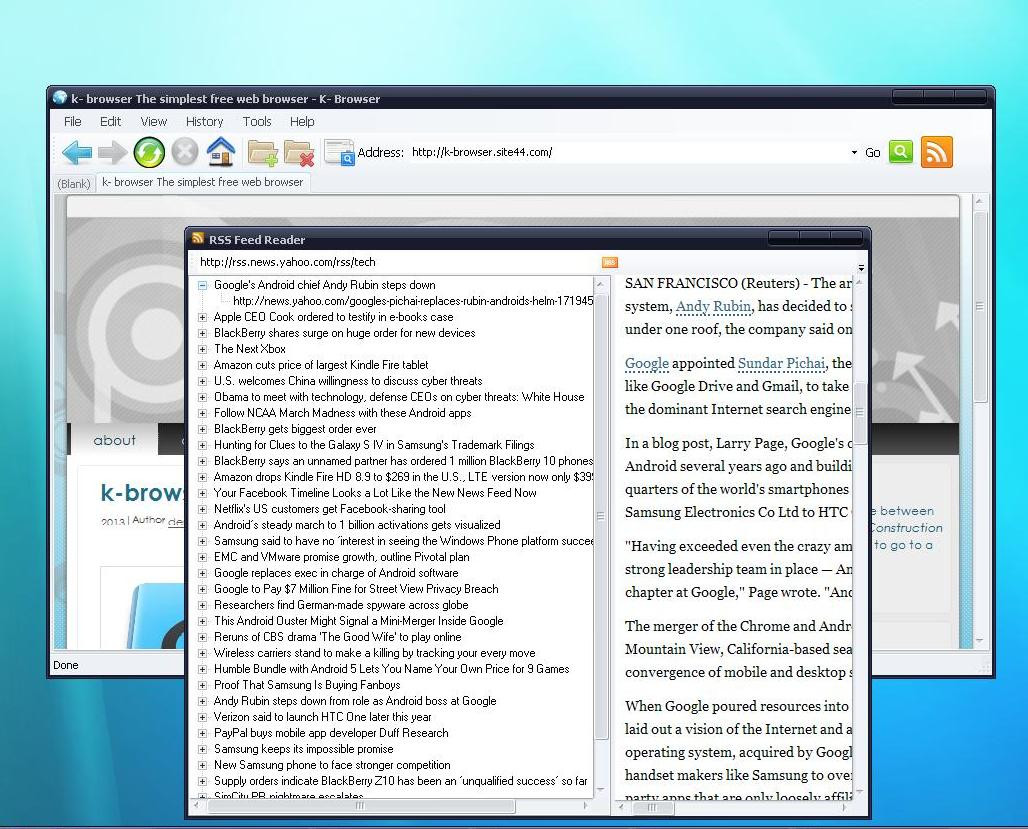1028x829 pixels.
Task: Expand The Next Xbox item
Action: [203, 350]
